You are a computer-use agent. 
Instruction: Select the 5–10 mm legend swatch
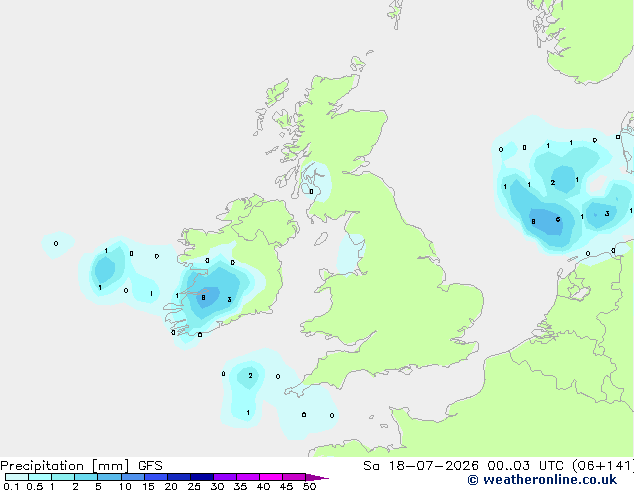point(109,477)
